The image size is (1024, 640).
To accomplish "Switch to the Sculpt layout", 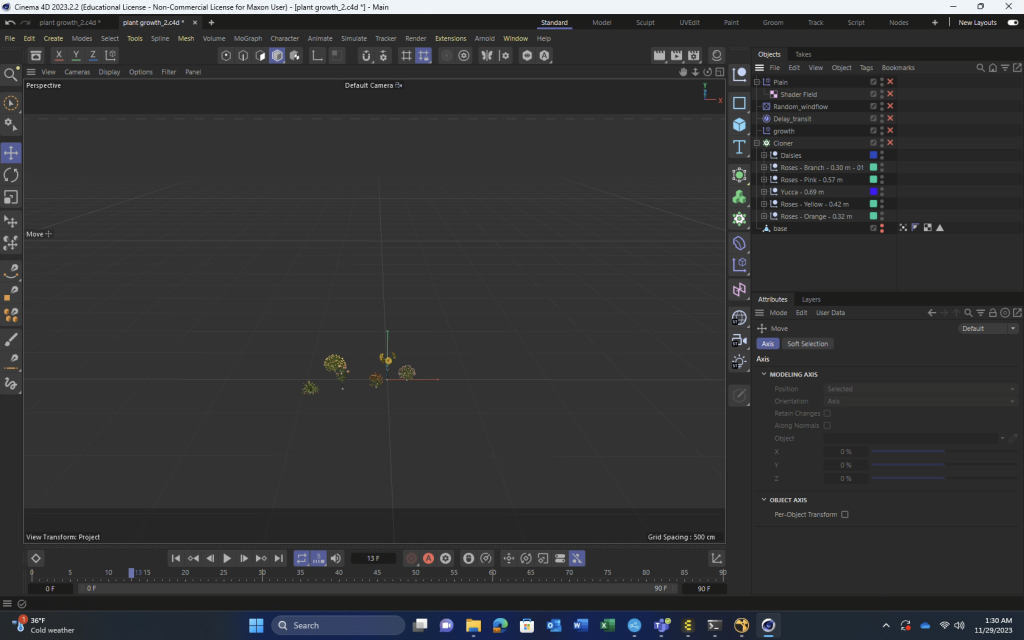I will 645,22.
